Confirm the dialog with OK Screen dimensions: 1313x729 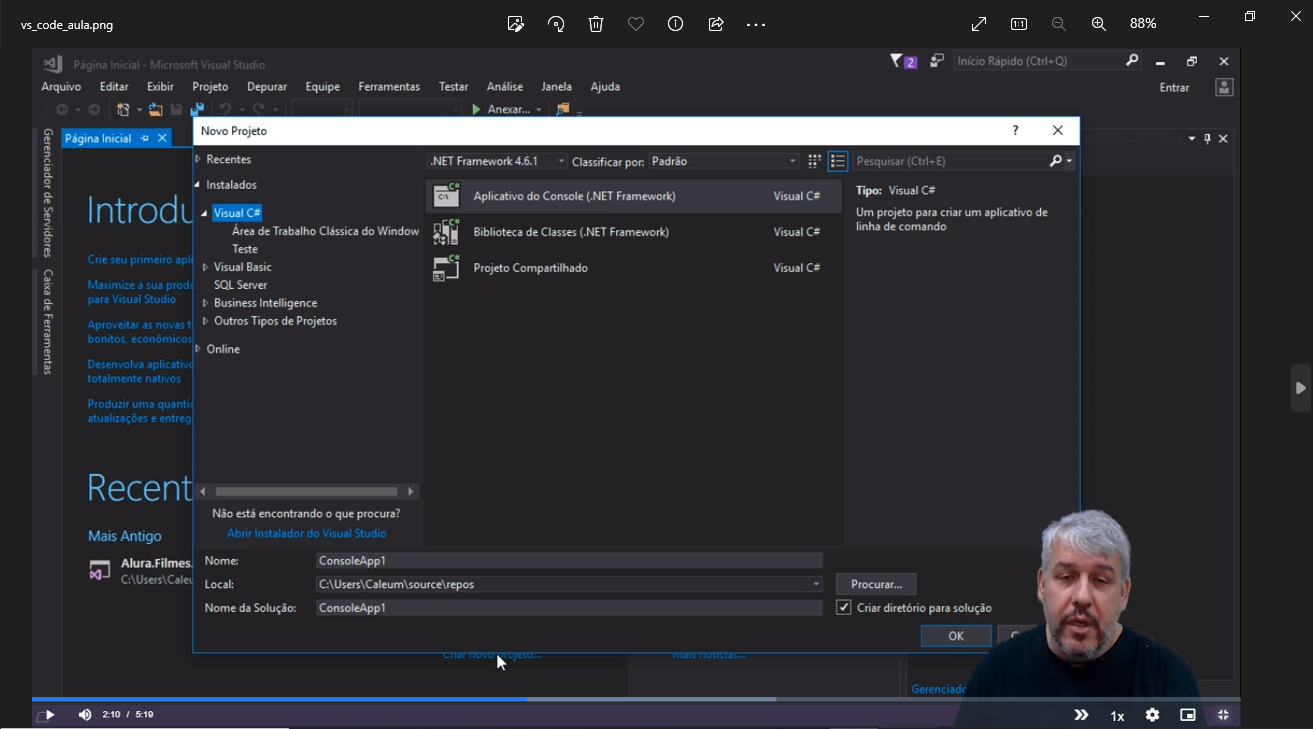(x=956, y=636)
